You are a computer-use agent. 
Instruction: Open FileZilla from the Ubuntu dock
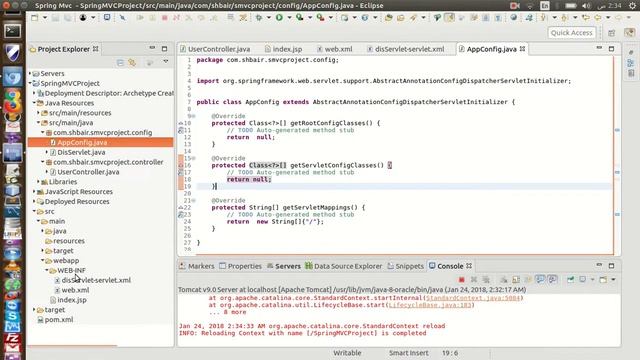pyautogui.click(x=12, y=338)
